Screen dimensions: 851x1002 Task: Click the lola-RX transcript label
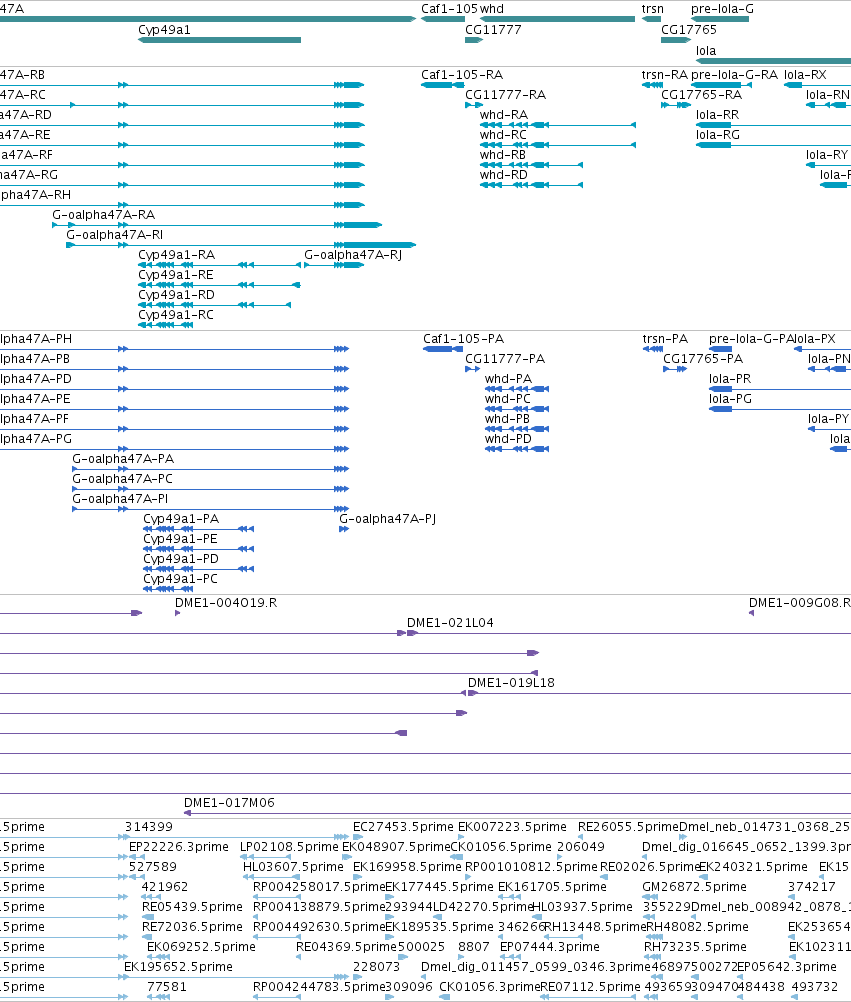(805, 75)
